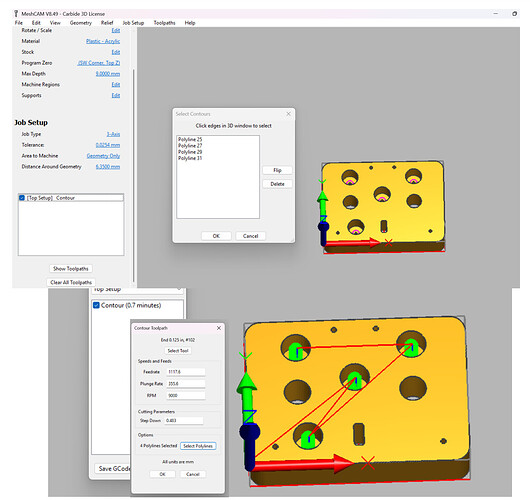The height and width of the screenshot is (500, 530).
Task: Close the Contour Toolpath dialog
Action: [x=219, y=328]
